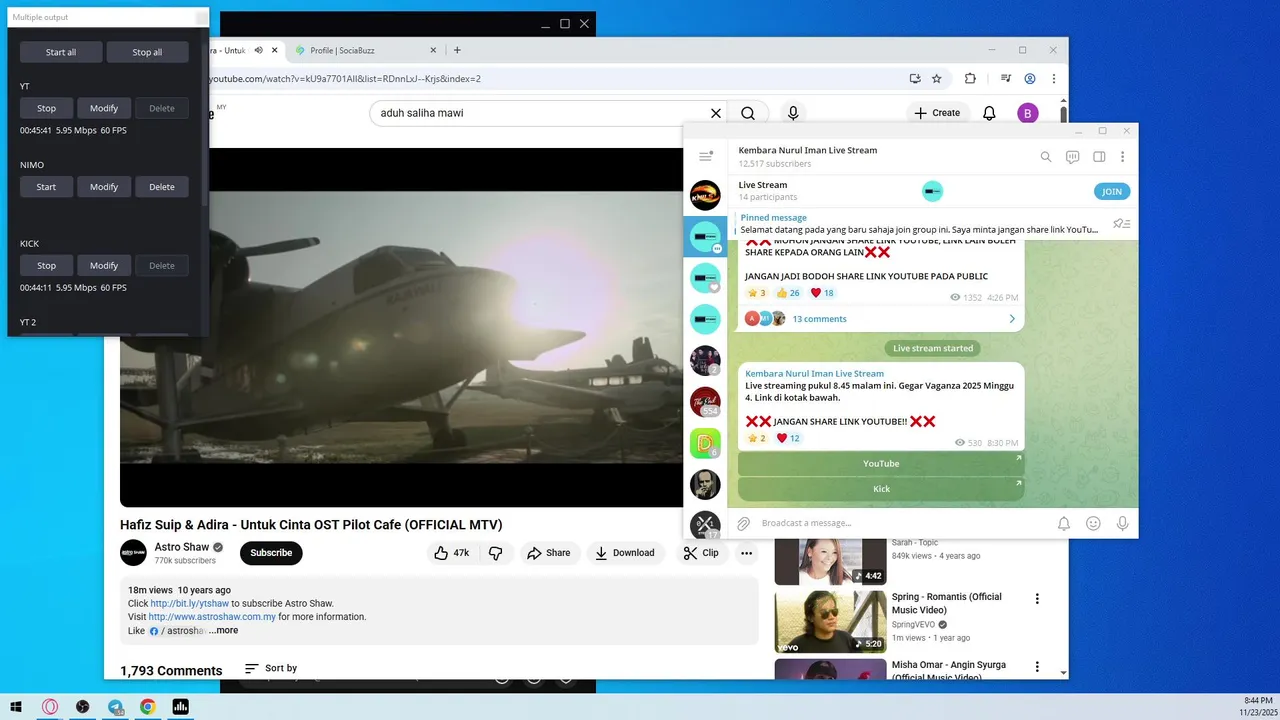Open emoji picker in Telegram
Image resolution: width=1280 pixels, height=720 pixels.
pos(1094,523)
